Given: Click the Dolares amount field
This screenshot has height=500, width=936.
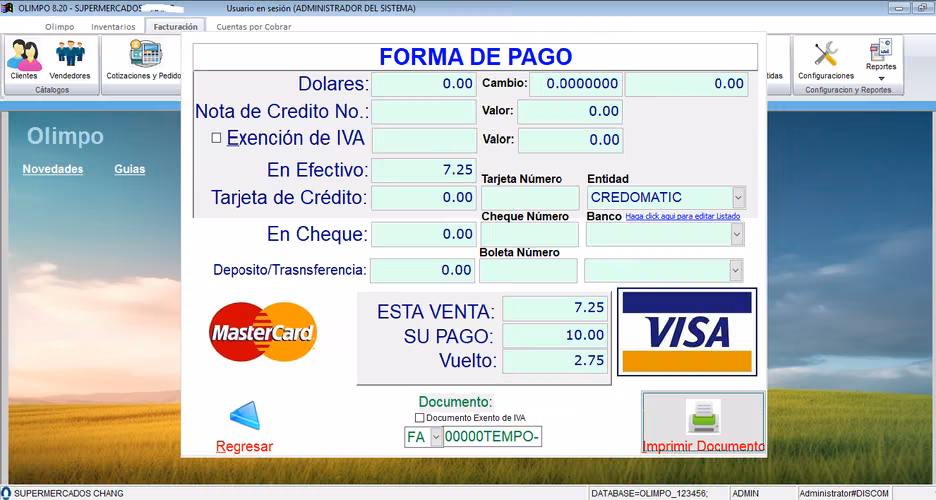Looking at the screenshot, I should [x=424, y=84].
